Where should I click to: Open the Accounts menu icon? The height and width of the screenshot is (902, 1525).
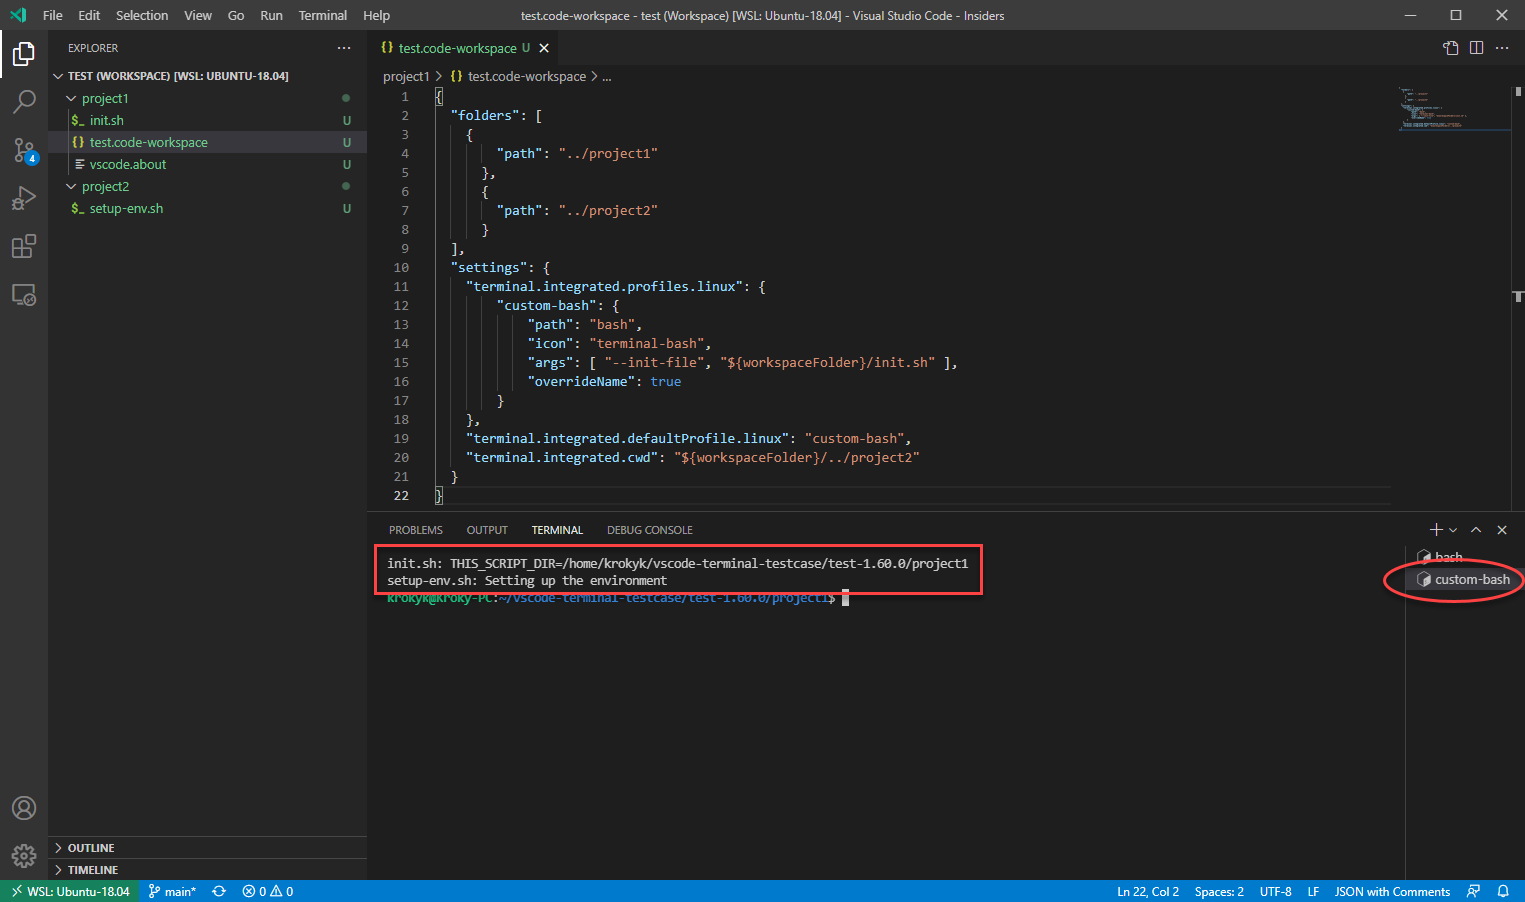(x=24, y=808)
